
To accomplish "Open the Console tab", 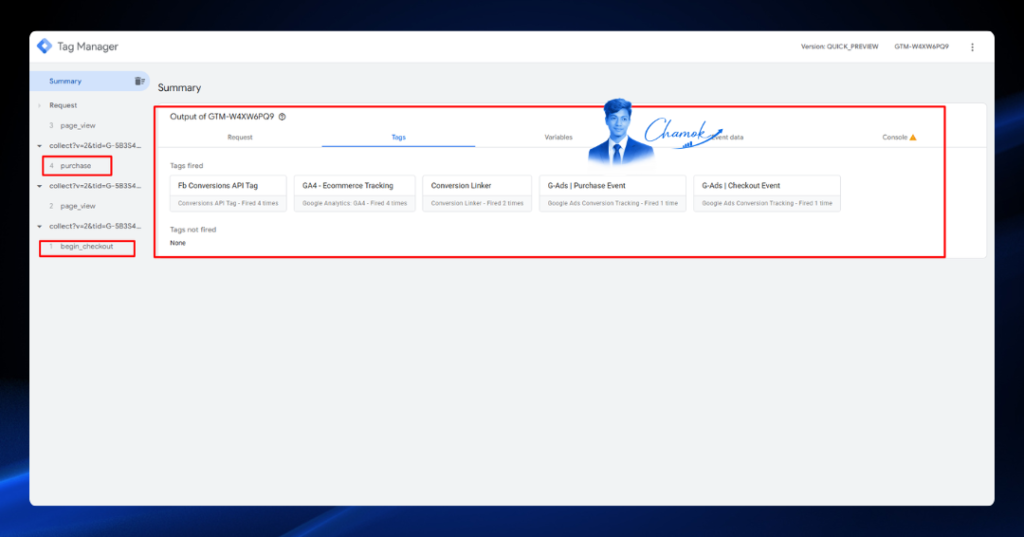I will pyautogui.click(x=895, y=137).
